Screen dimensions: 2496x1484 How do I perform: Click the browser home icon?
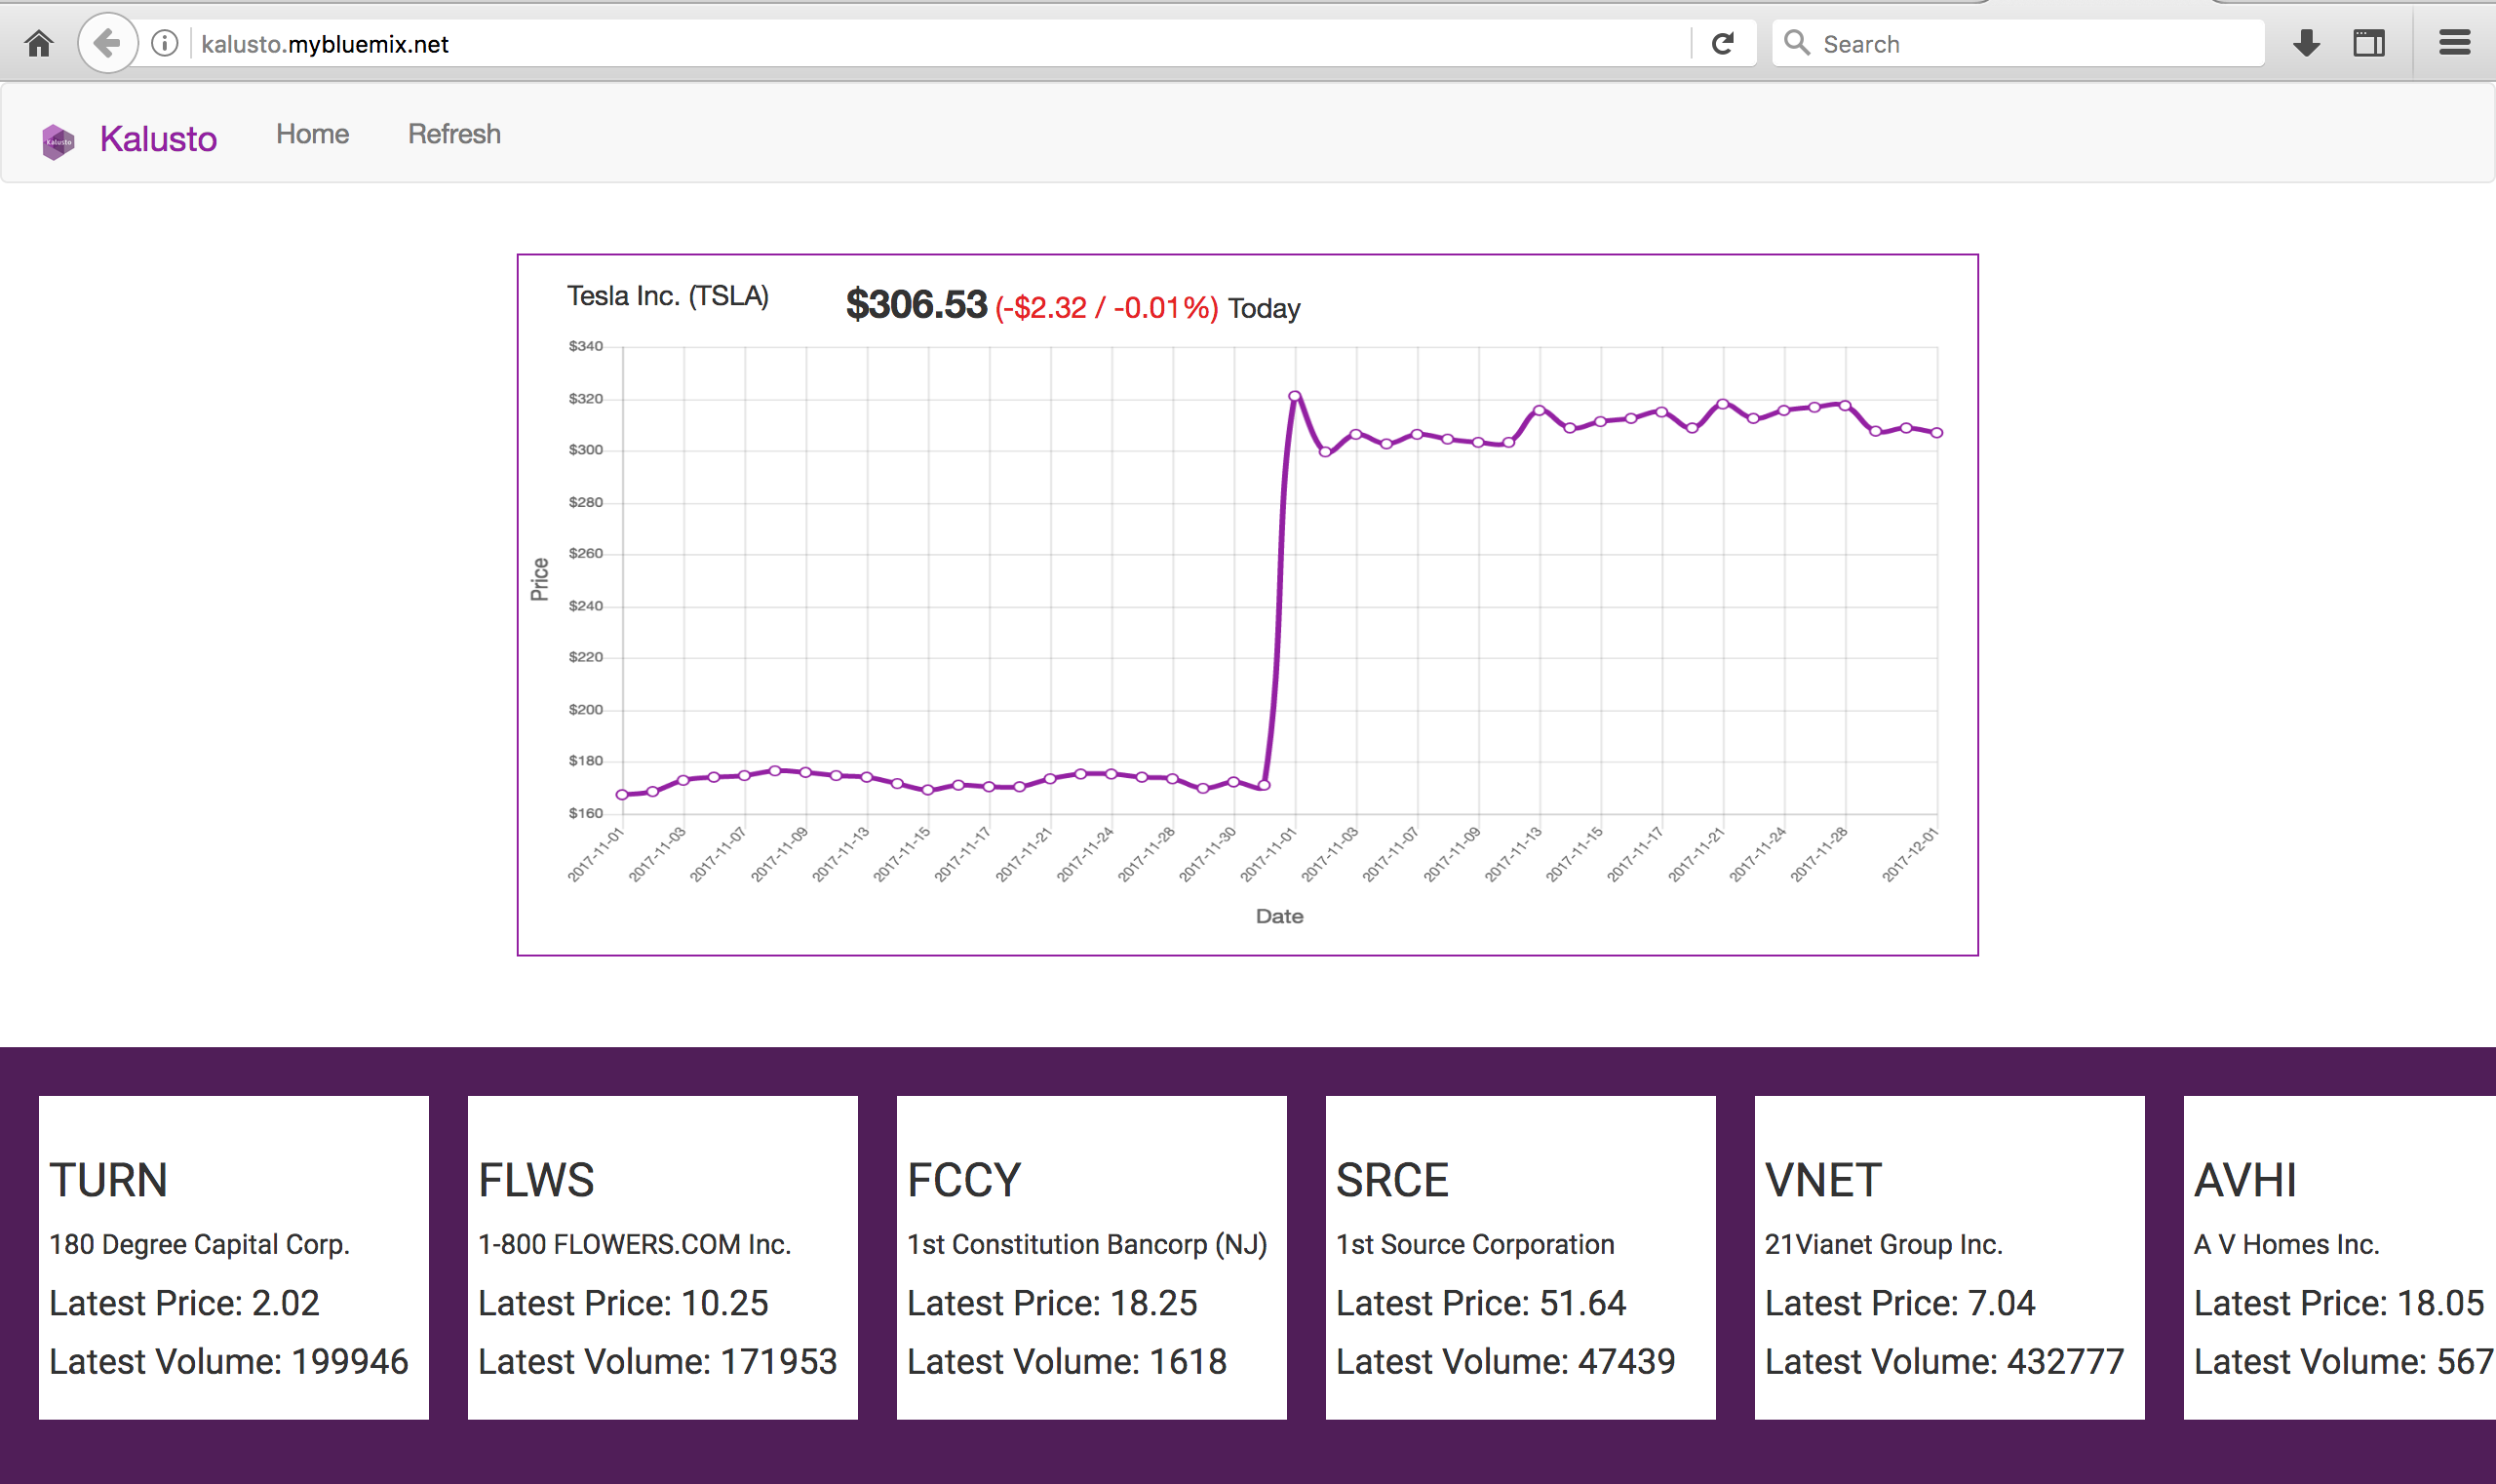point(39,44)
